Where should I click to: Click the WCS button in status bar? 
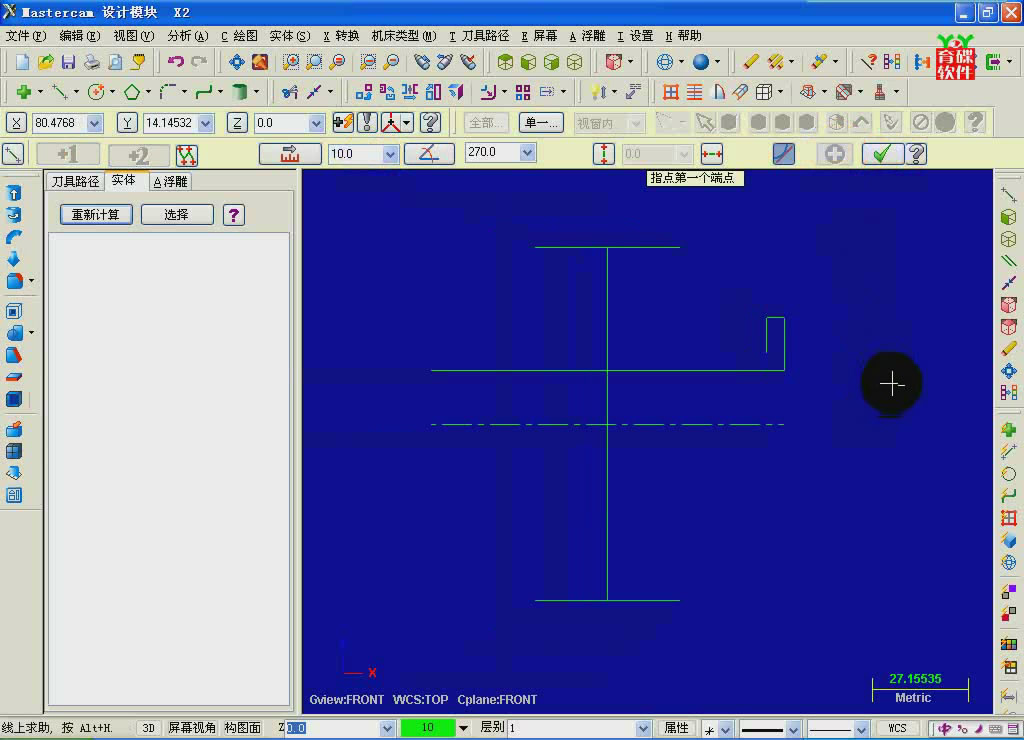click(897, 728)
